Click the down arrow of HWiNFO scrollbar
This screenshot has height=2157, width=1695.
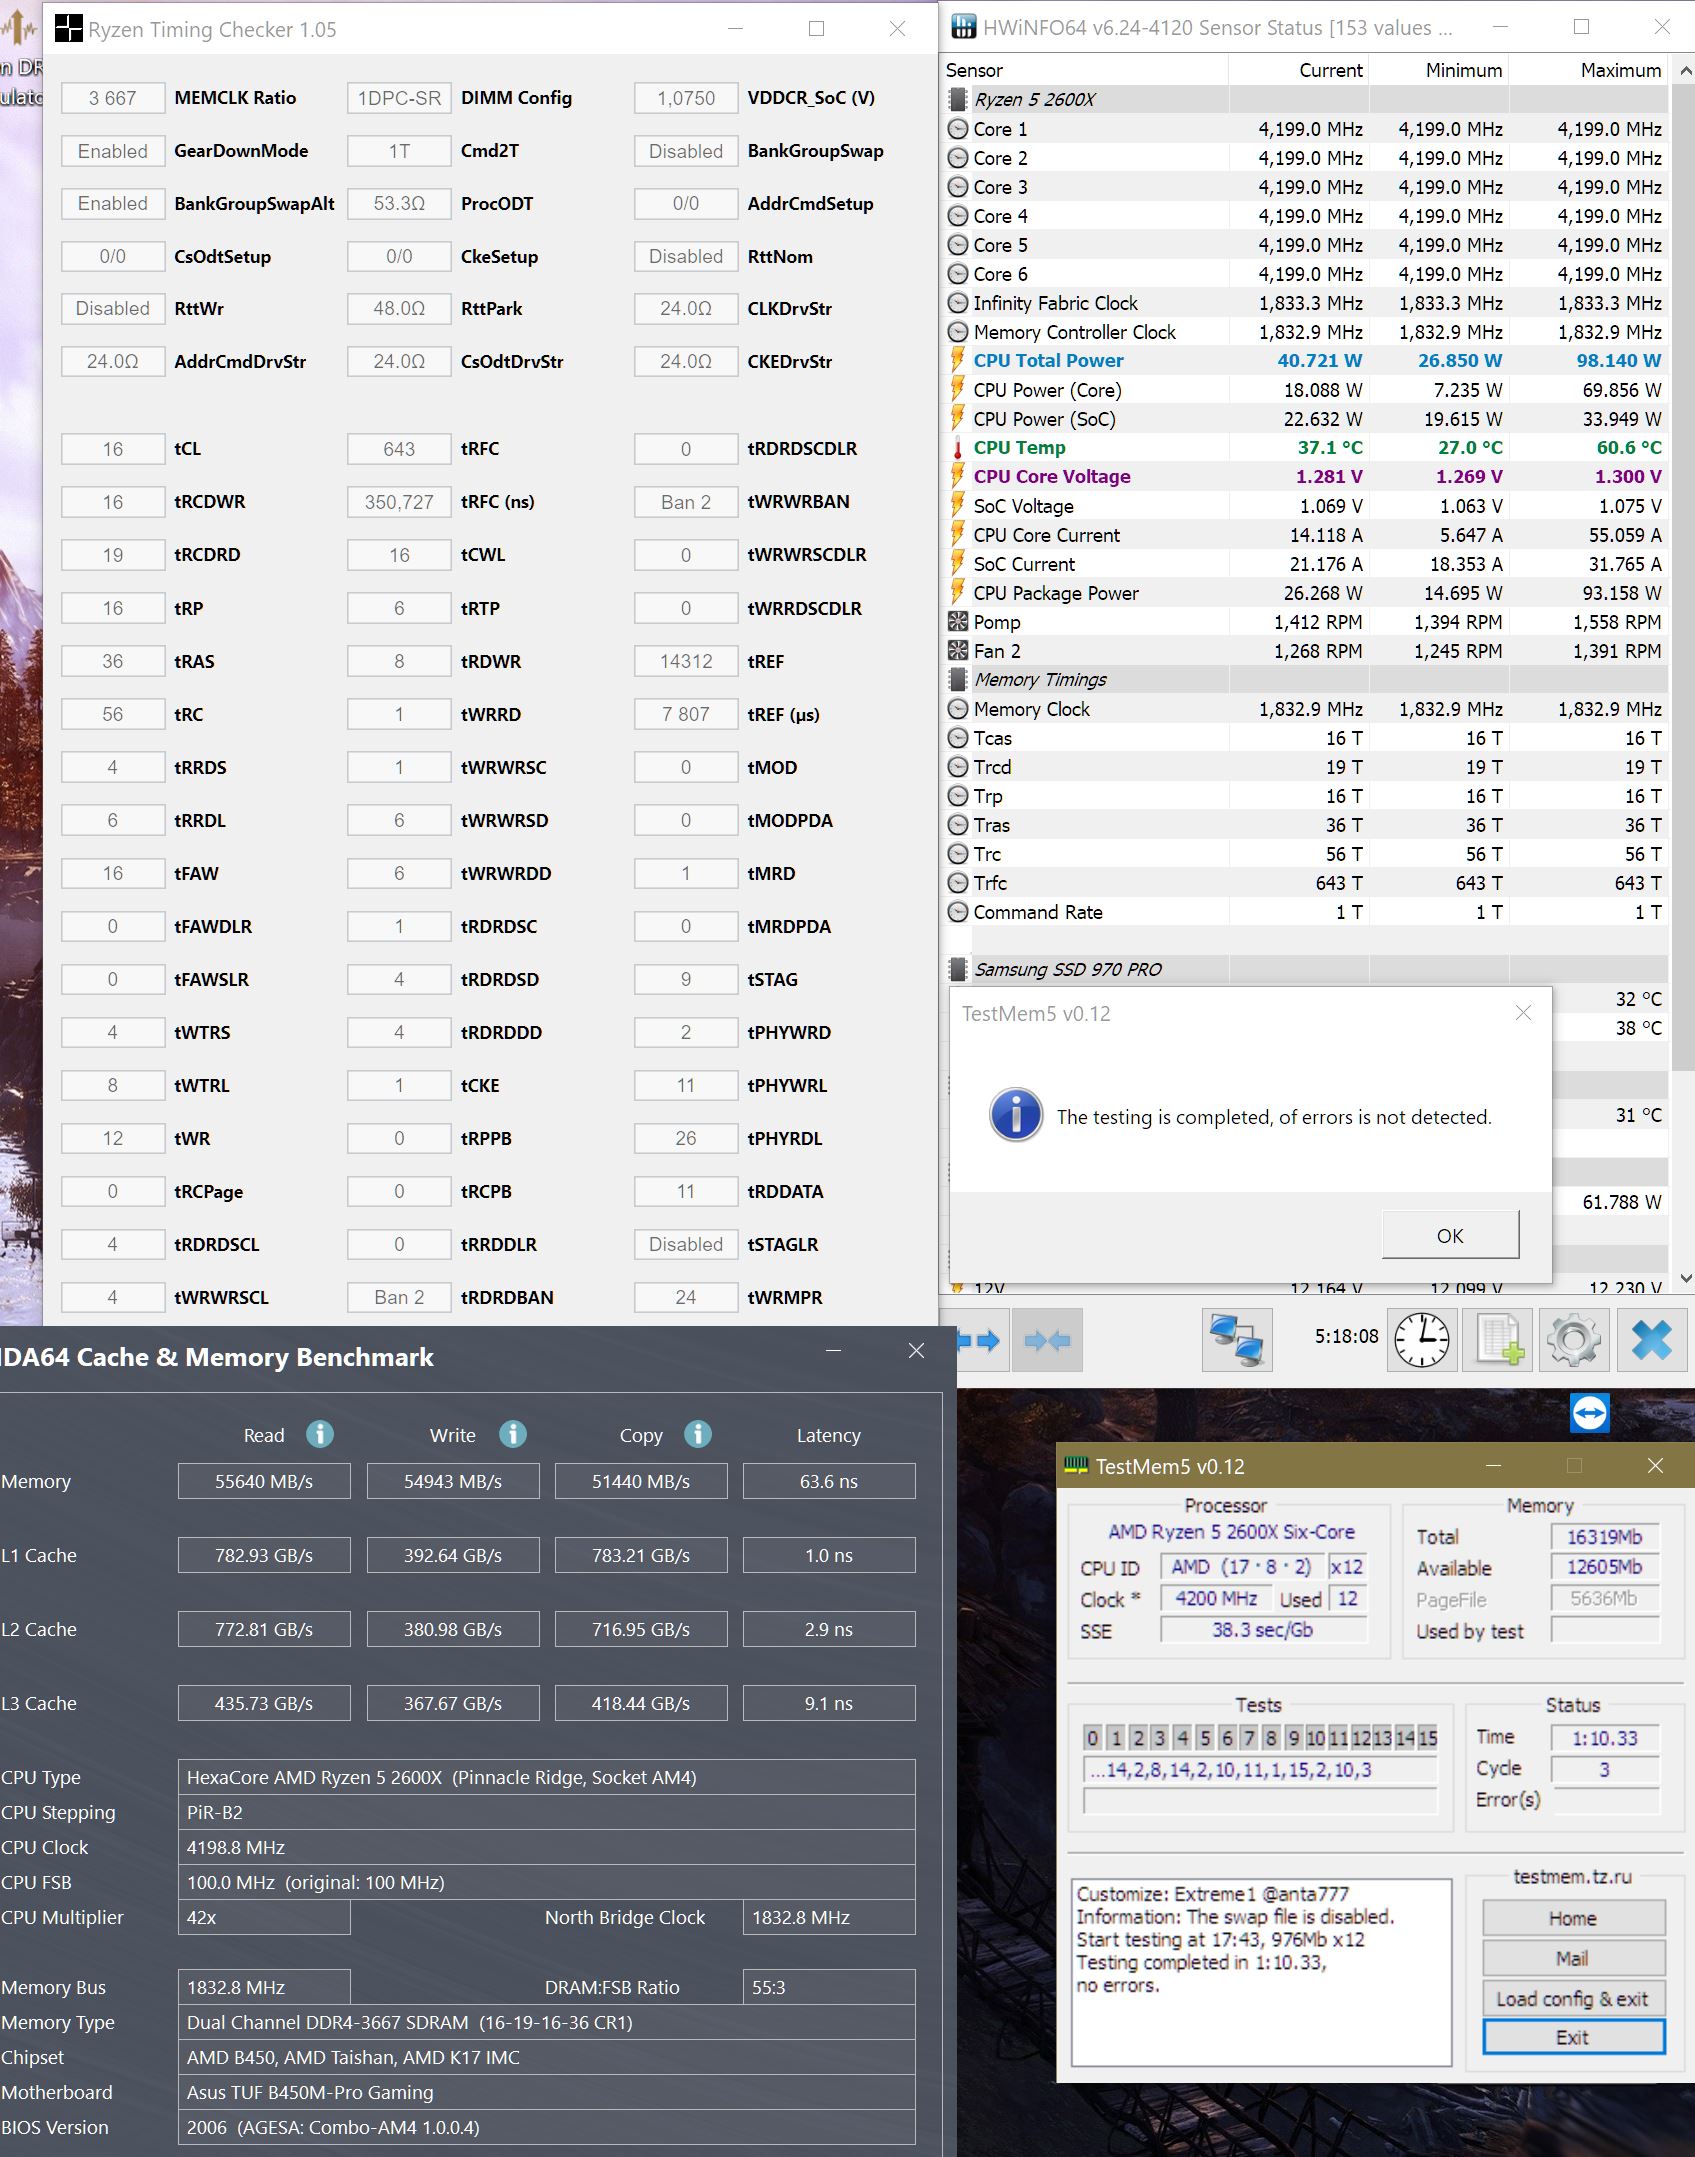click(1686, 1278)
